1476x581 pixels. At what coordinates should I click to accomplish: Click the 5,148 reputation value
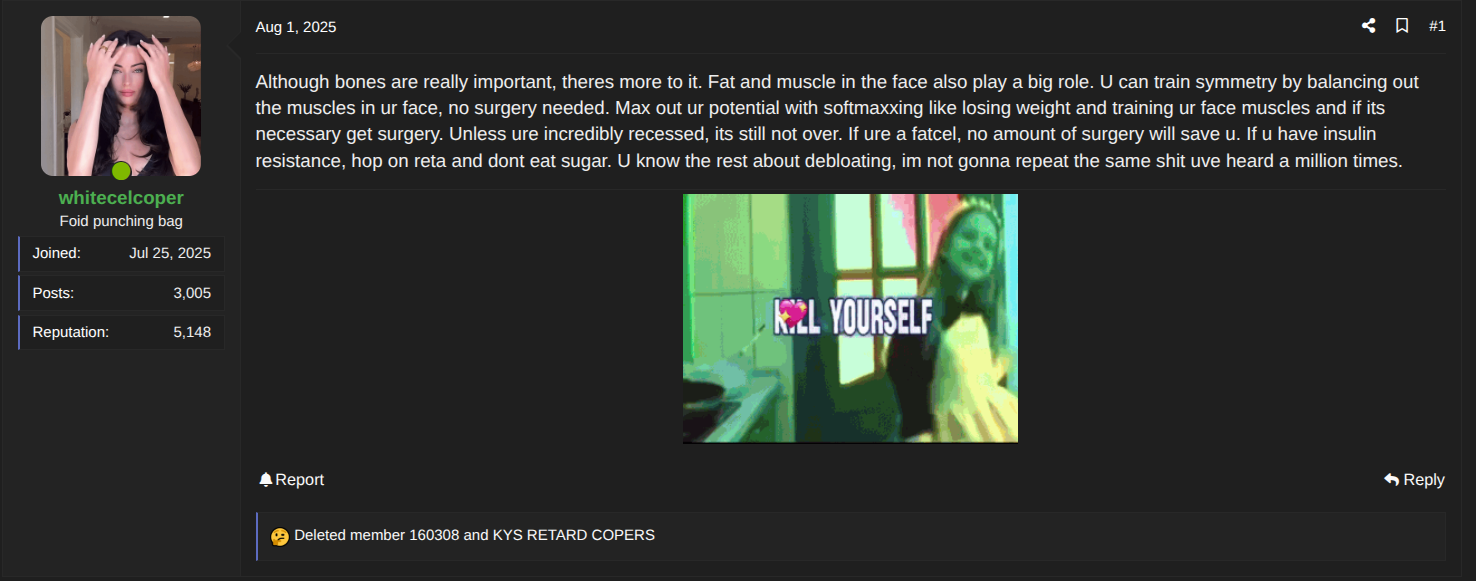pos(192,332)
